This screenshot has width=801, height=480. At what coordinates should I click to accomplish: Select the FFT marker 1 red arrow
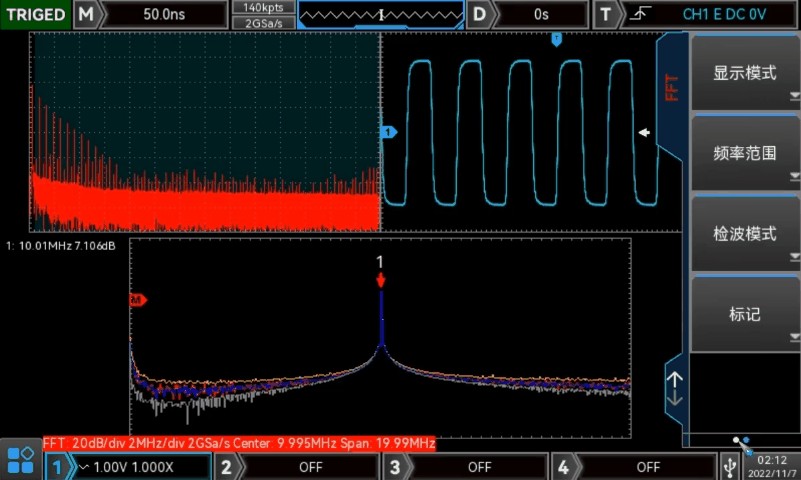380,280
